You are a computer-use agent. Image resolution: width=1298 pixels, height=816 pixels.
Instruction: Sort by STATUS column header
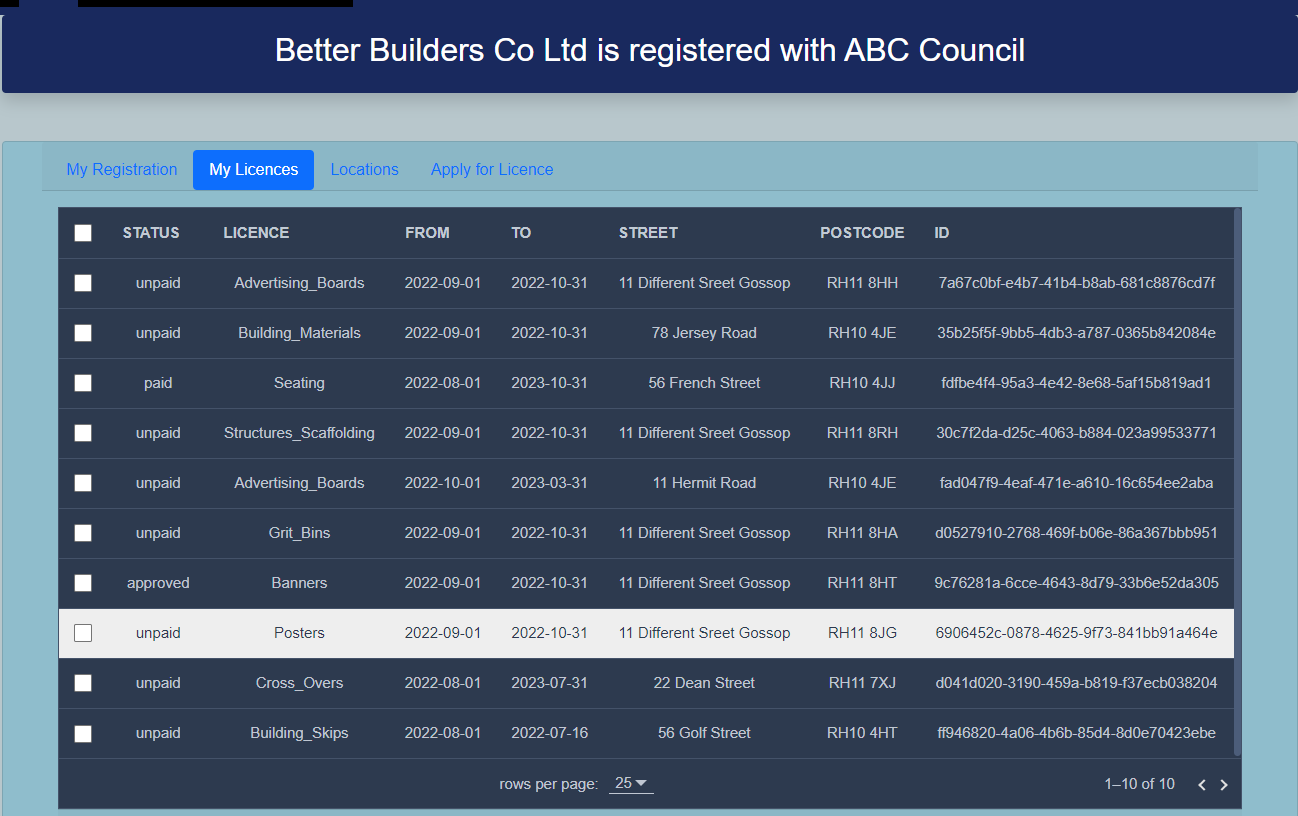(151, 233)
